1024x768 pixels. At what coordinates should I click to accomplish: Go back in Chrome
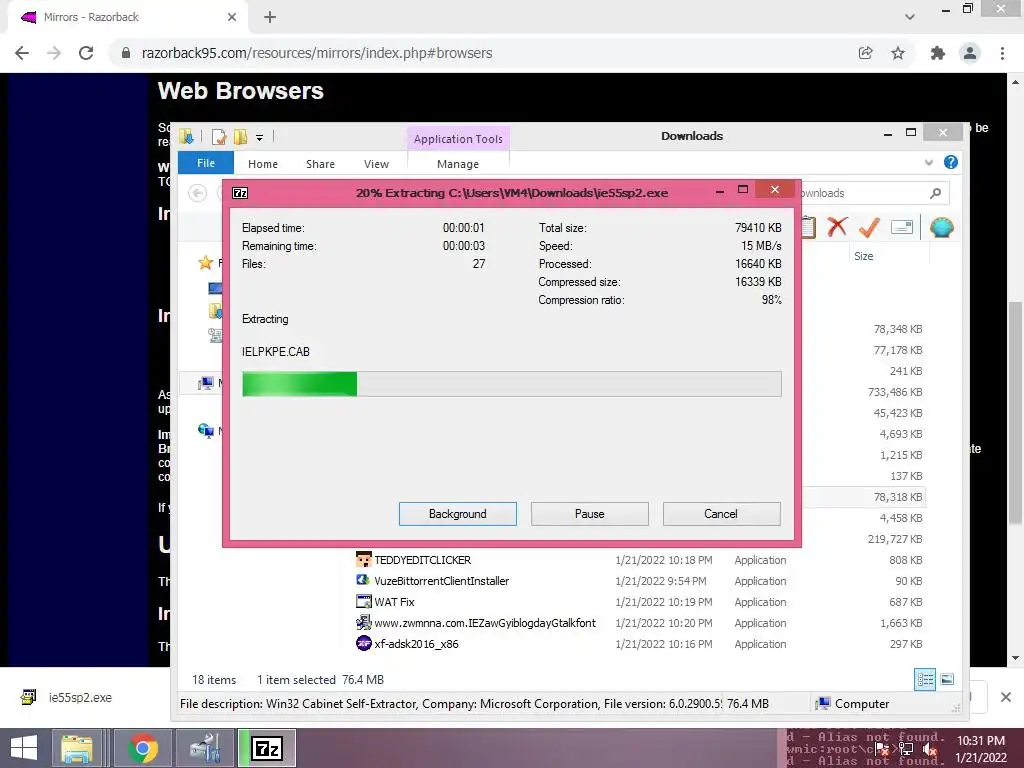[x=22, y=53]
